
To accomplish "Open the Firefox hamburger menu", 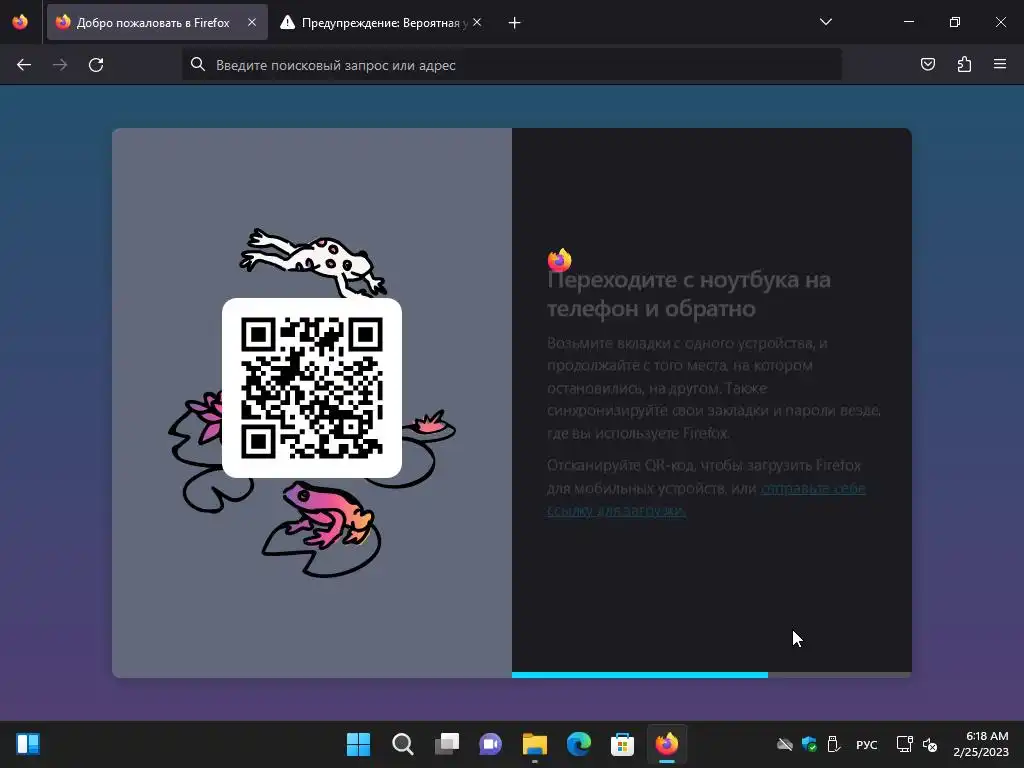I will pos(1000,64).
